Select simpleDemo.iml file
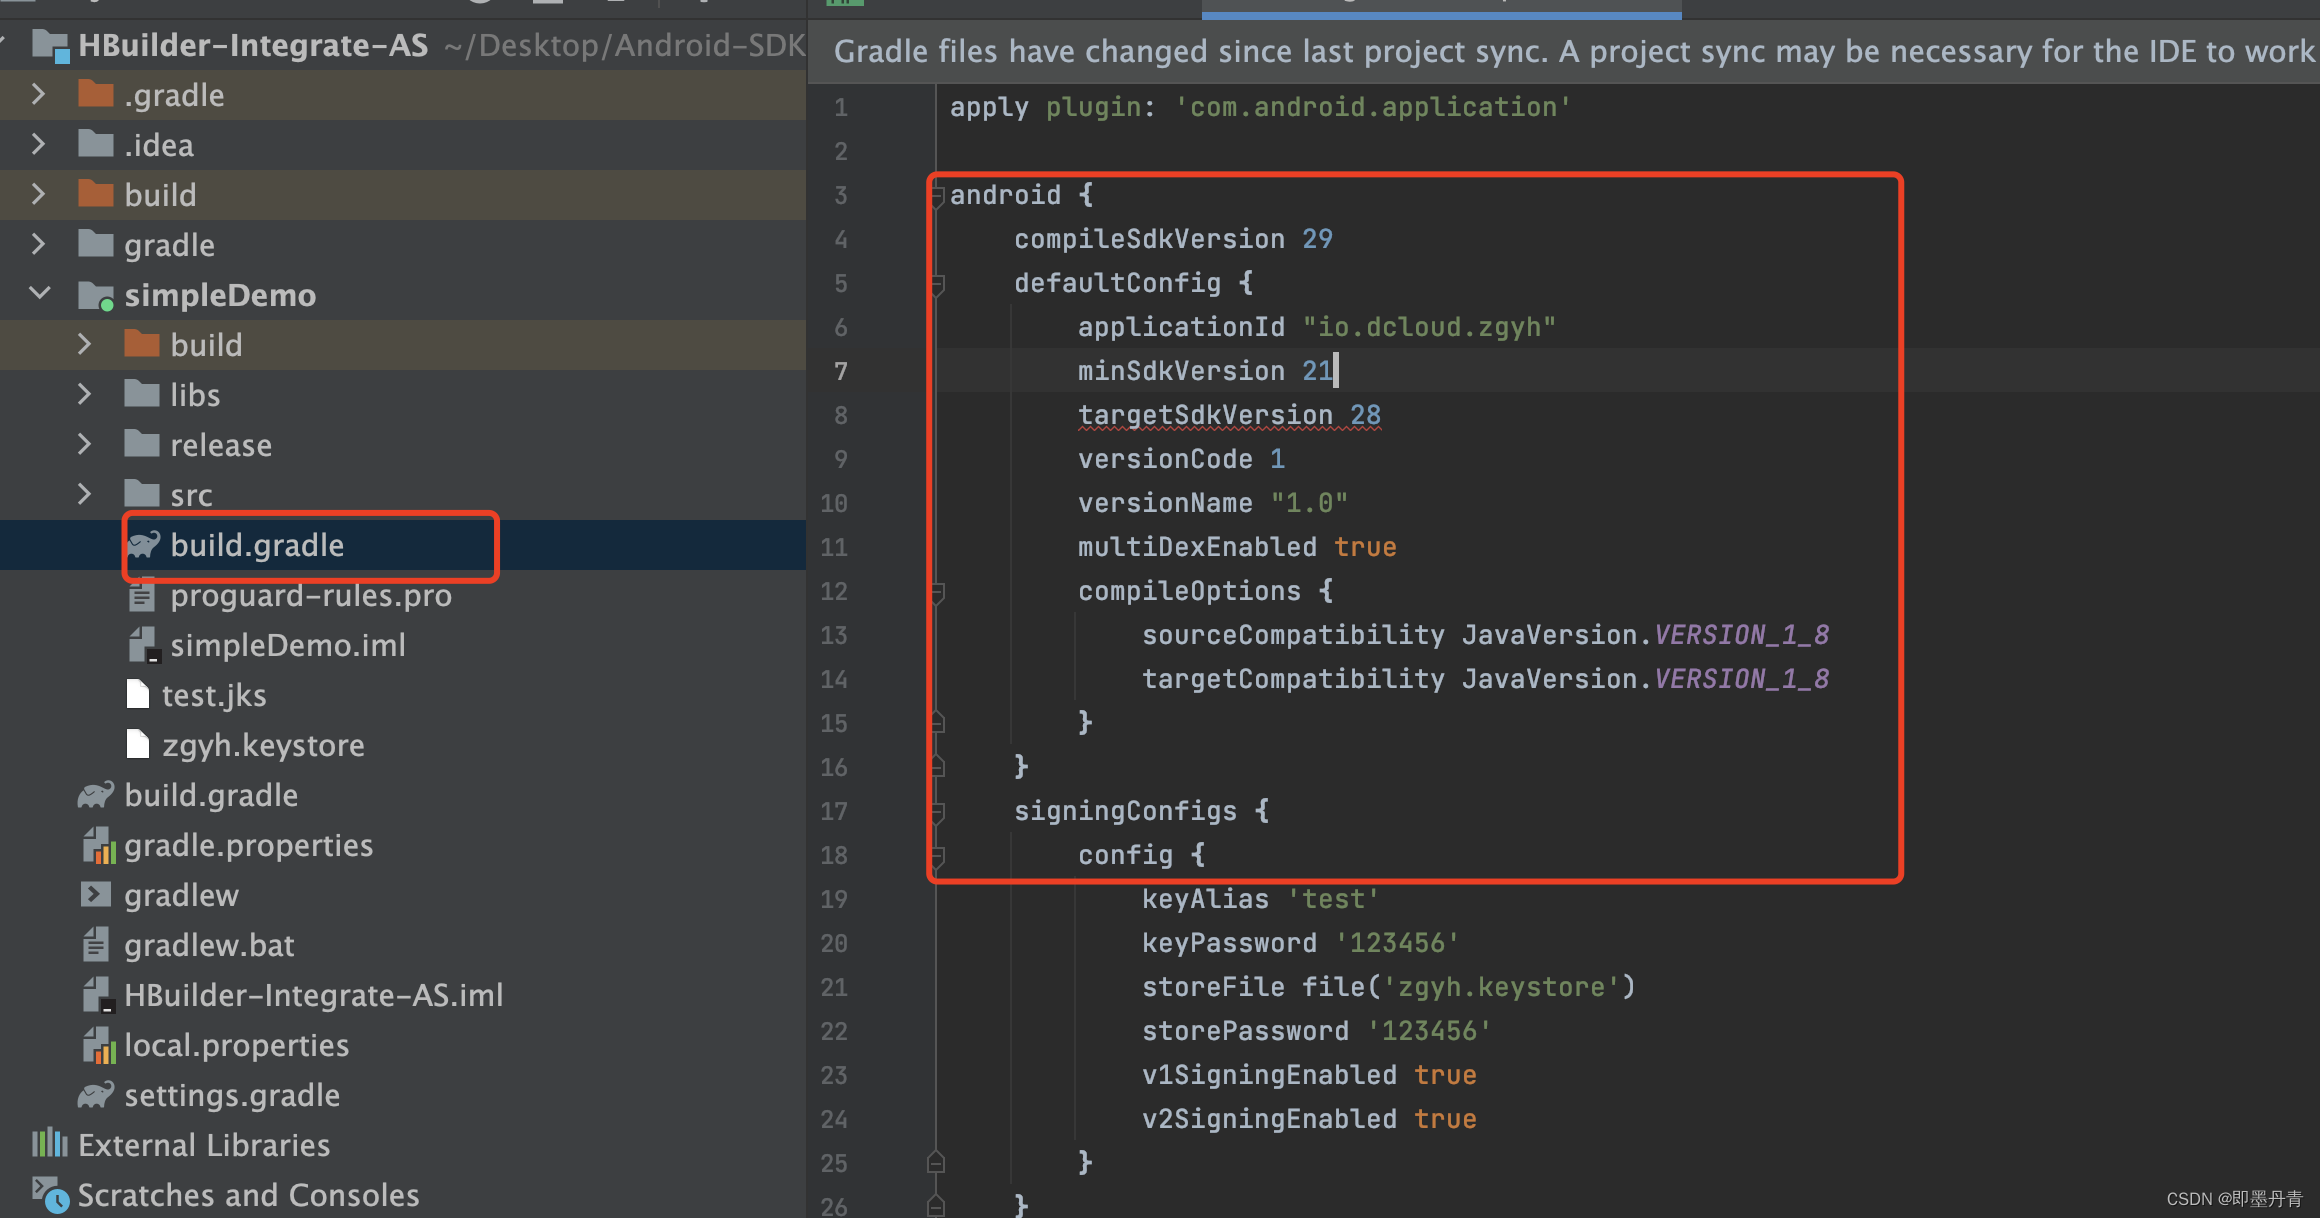 [288, 645]
